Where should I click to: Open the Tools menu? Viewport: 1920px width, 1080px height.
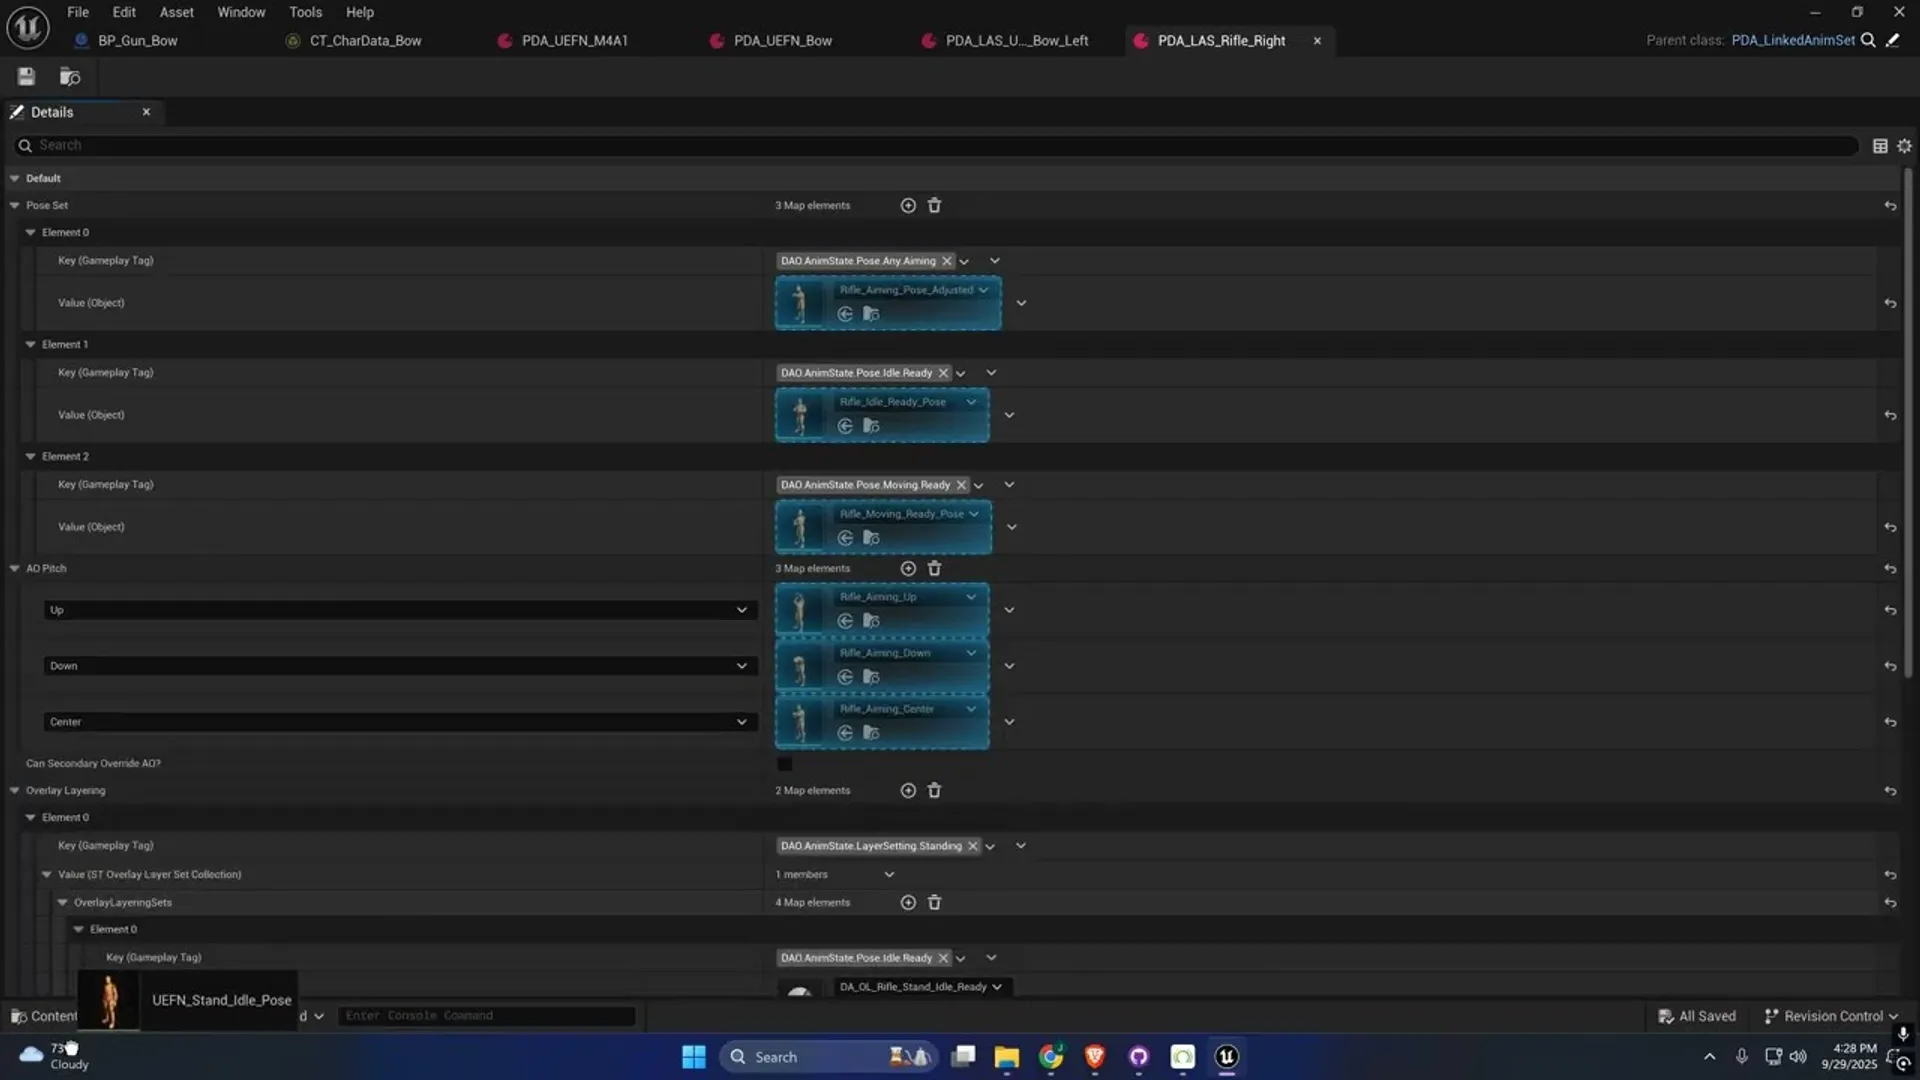click(305, 12)
